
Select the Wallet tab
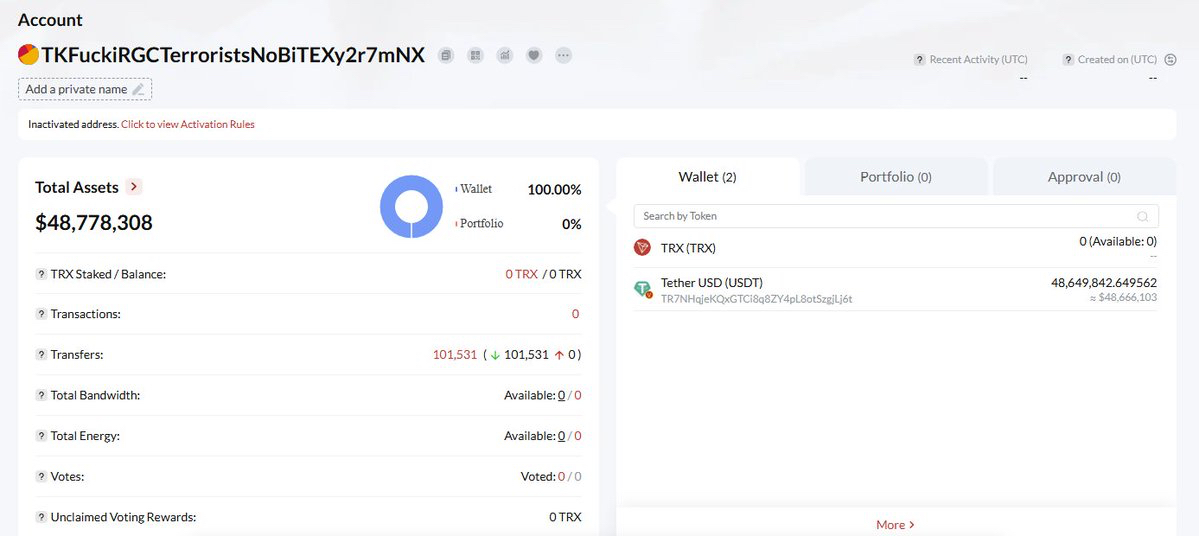(x=707, y=177)
